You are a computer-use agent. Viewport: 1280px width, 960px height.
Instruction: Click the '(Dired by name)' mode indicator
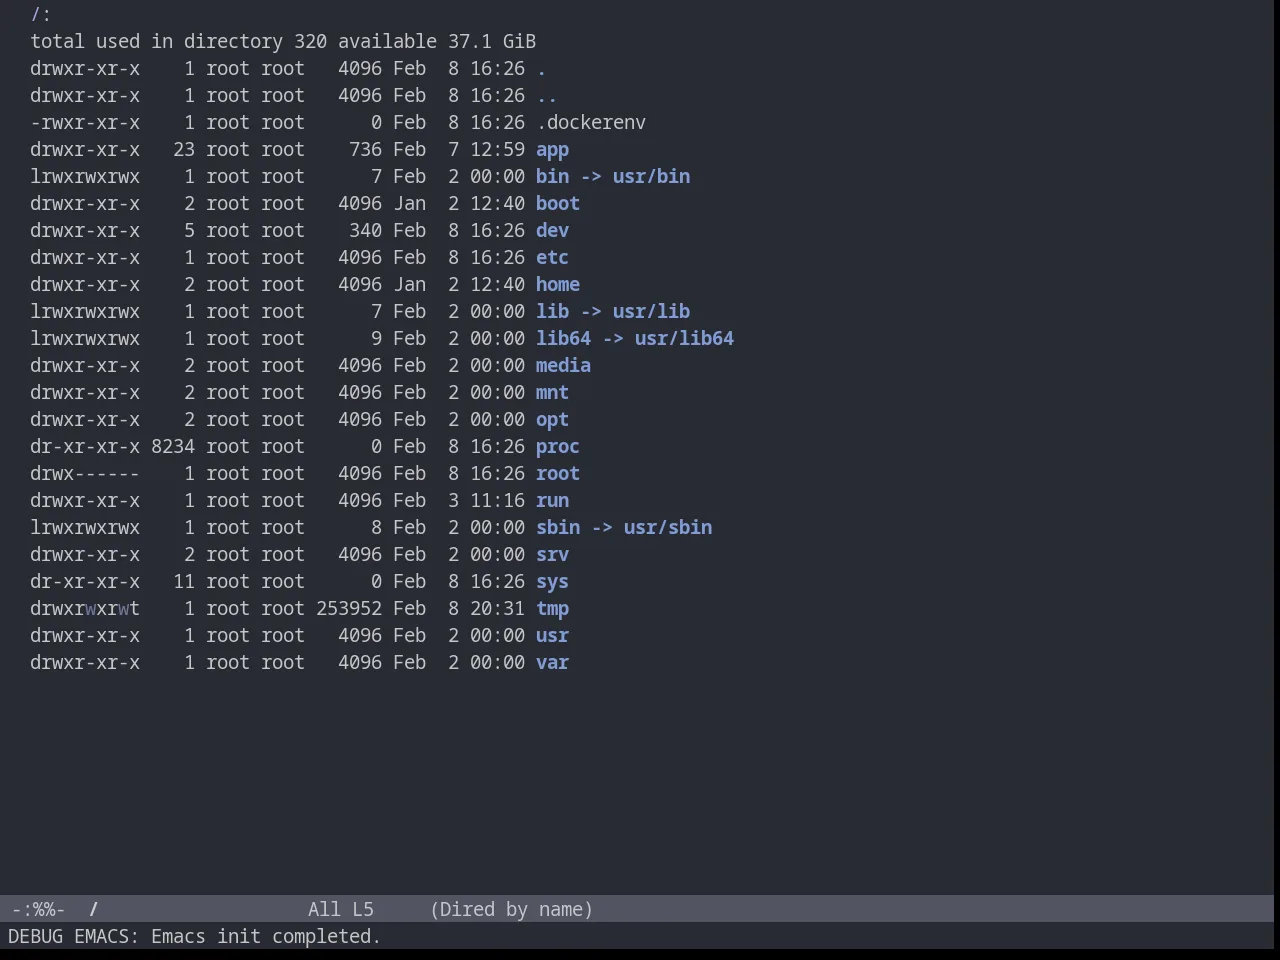pos(511,910)
